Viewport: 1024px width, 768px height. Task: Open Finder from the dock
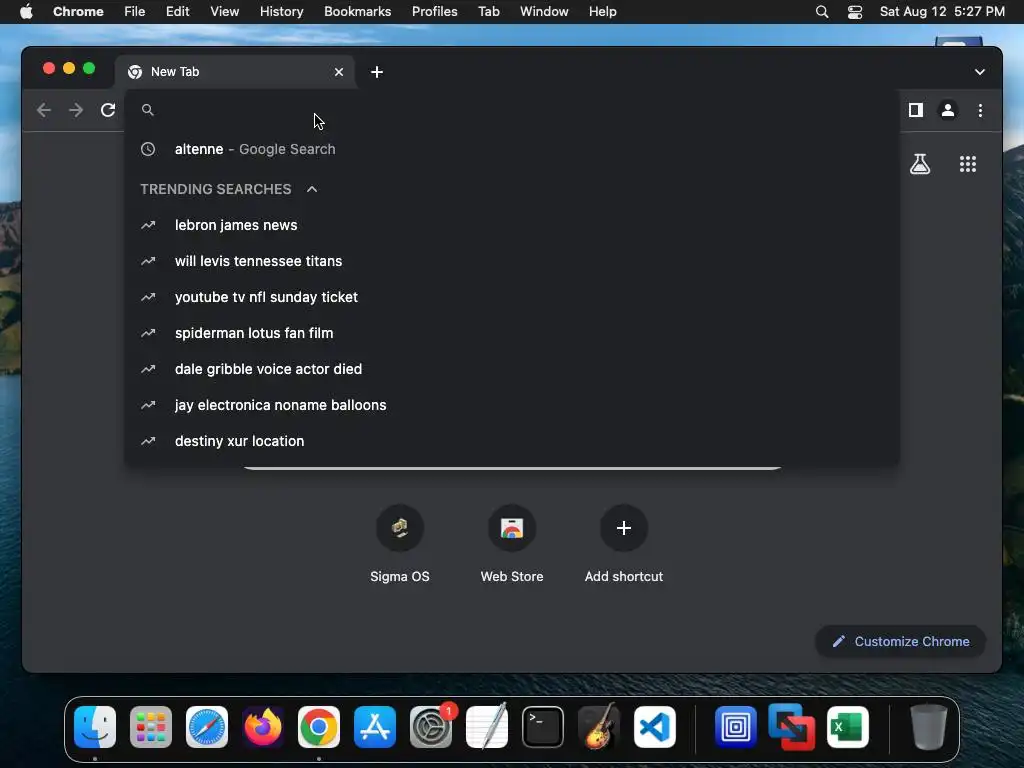pyautogui.click(x=95, y=726)
